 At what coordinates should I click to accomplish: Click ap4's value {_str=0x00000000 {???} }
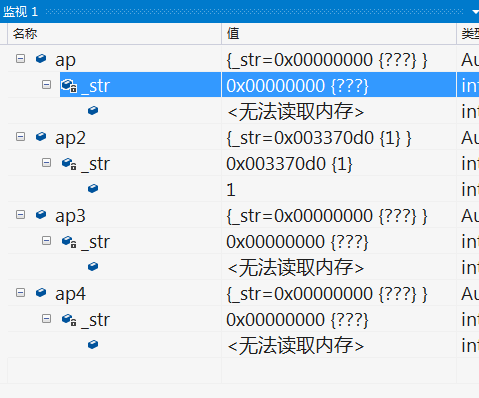(x=327, y=294)
